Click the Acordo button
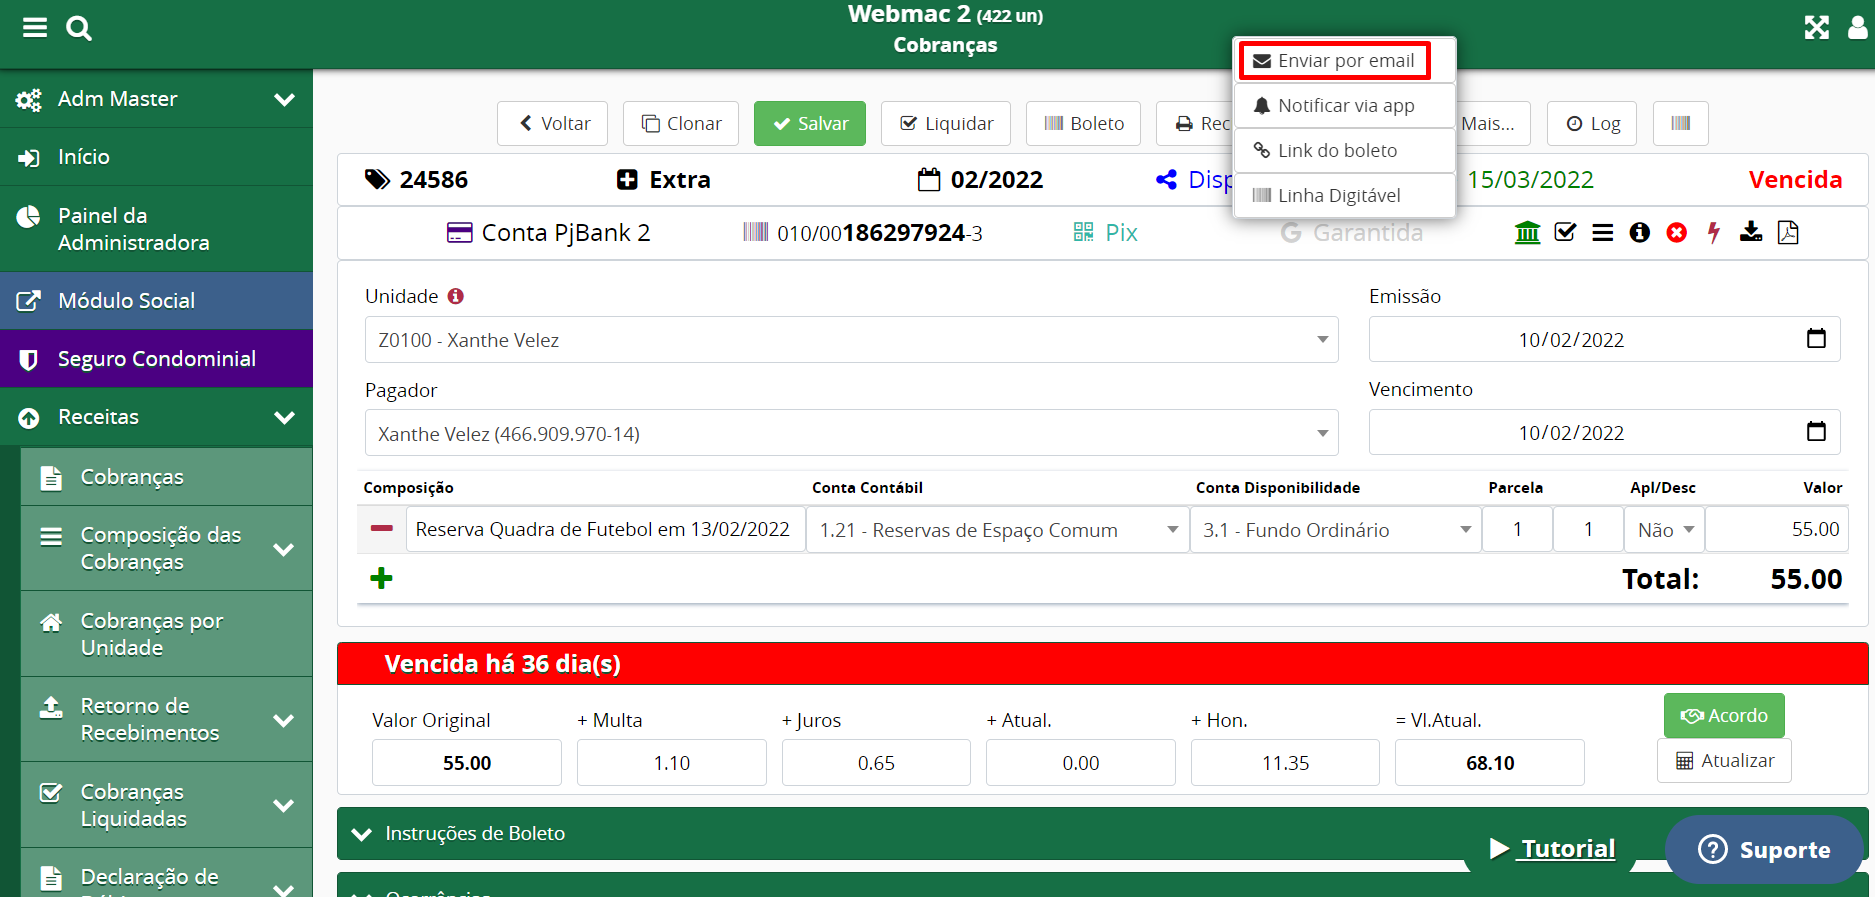The height and width of the screenshot is (897, 1875). (x=1723, y=715)
